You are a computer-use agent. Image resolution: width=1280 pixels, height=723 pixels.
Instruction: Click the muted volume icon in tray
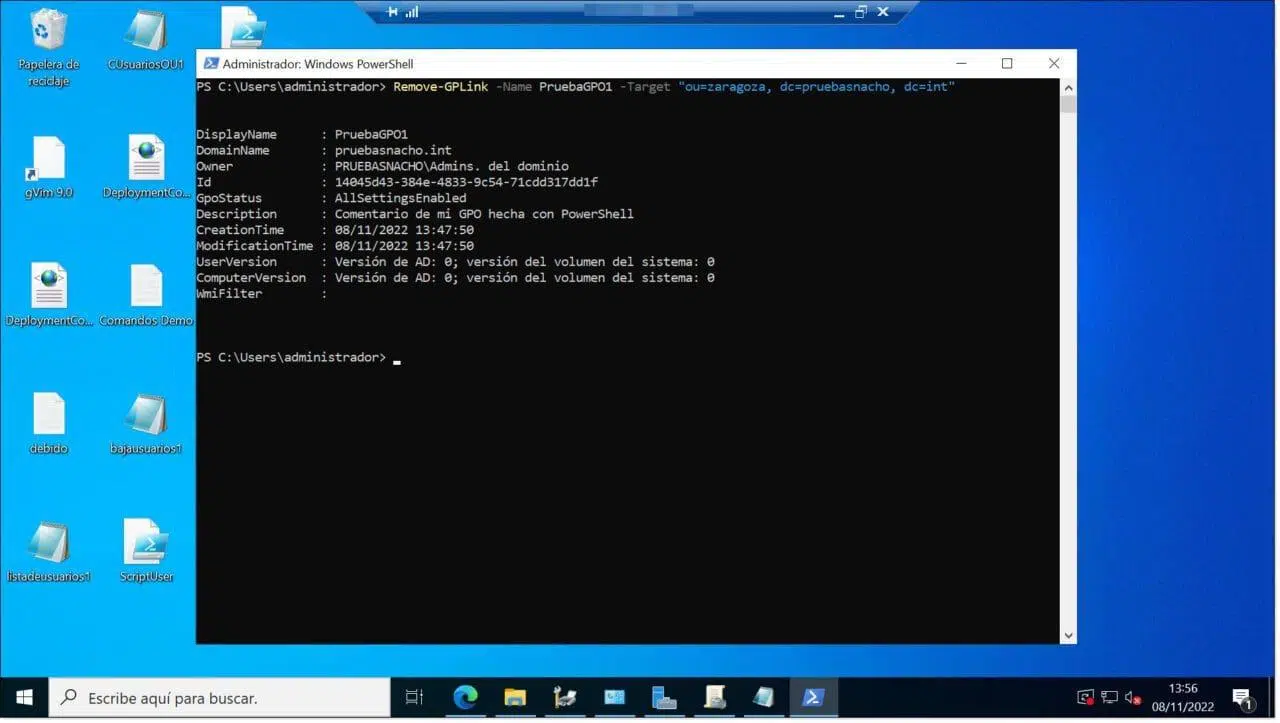pyautogui.click(x=1133, y=697)
